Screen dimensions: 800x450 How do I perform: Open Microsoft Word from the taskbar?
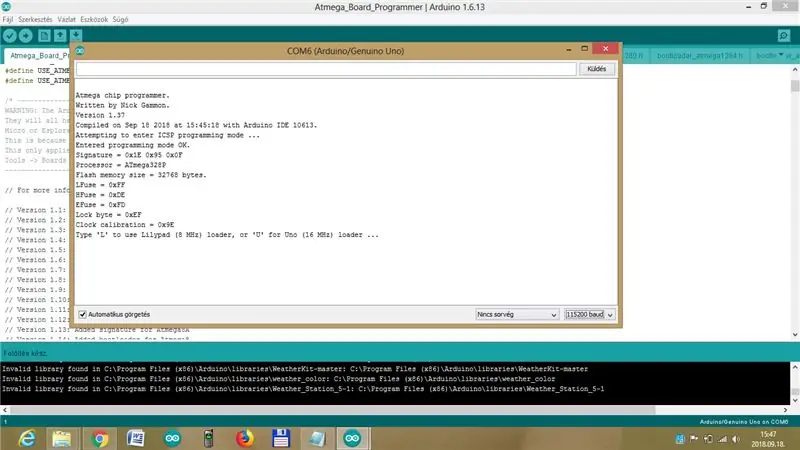[136, 438]
